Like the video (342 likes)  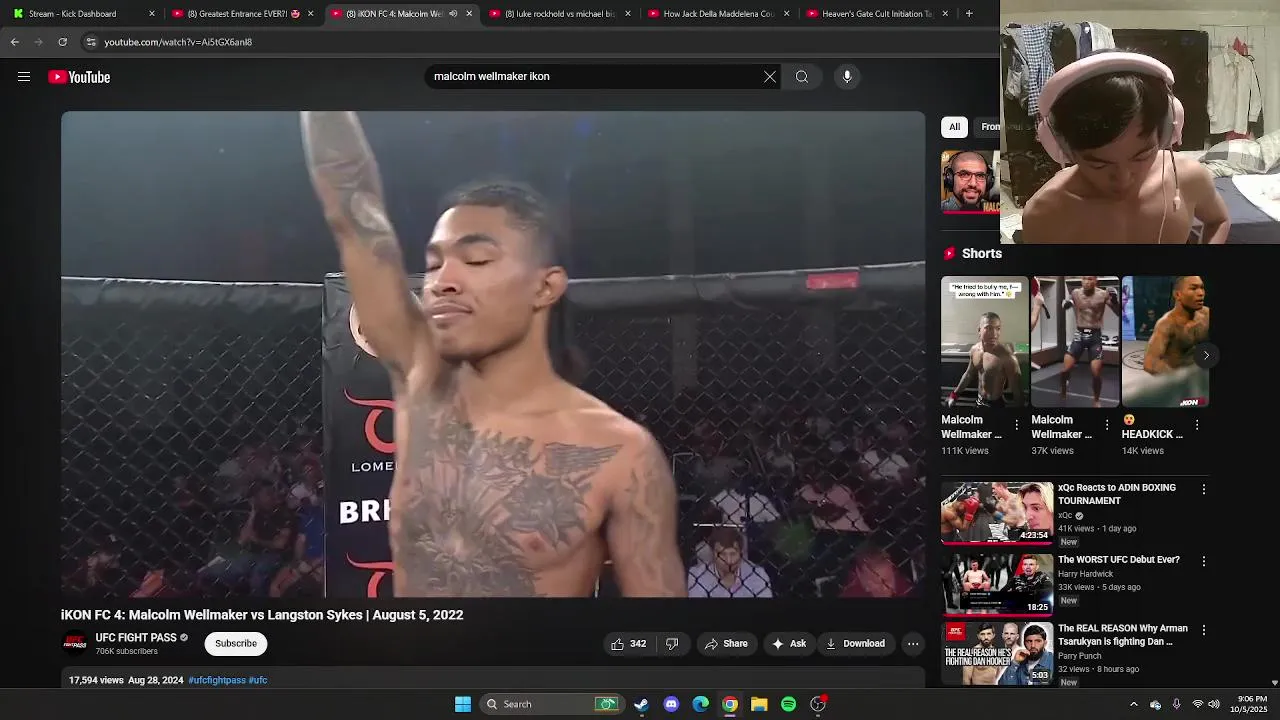point(629,644)
